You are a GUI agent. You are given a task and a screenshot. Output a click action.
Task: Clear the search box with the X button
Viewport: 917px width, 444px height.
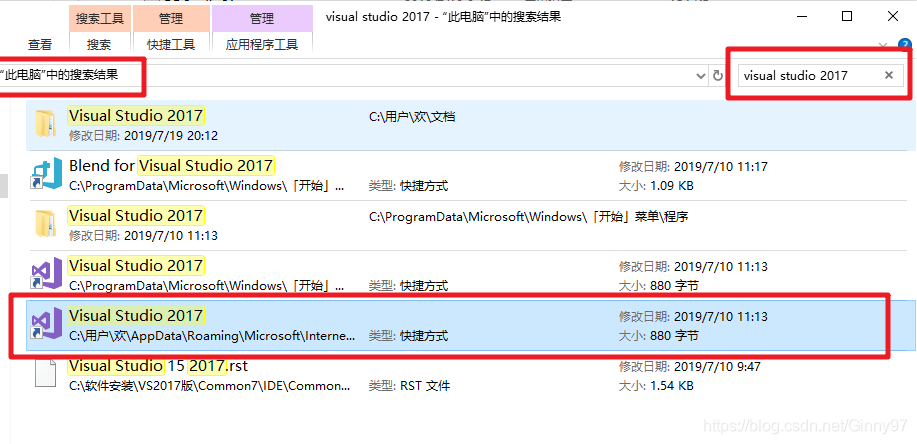tap(889, 75)
